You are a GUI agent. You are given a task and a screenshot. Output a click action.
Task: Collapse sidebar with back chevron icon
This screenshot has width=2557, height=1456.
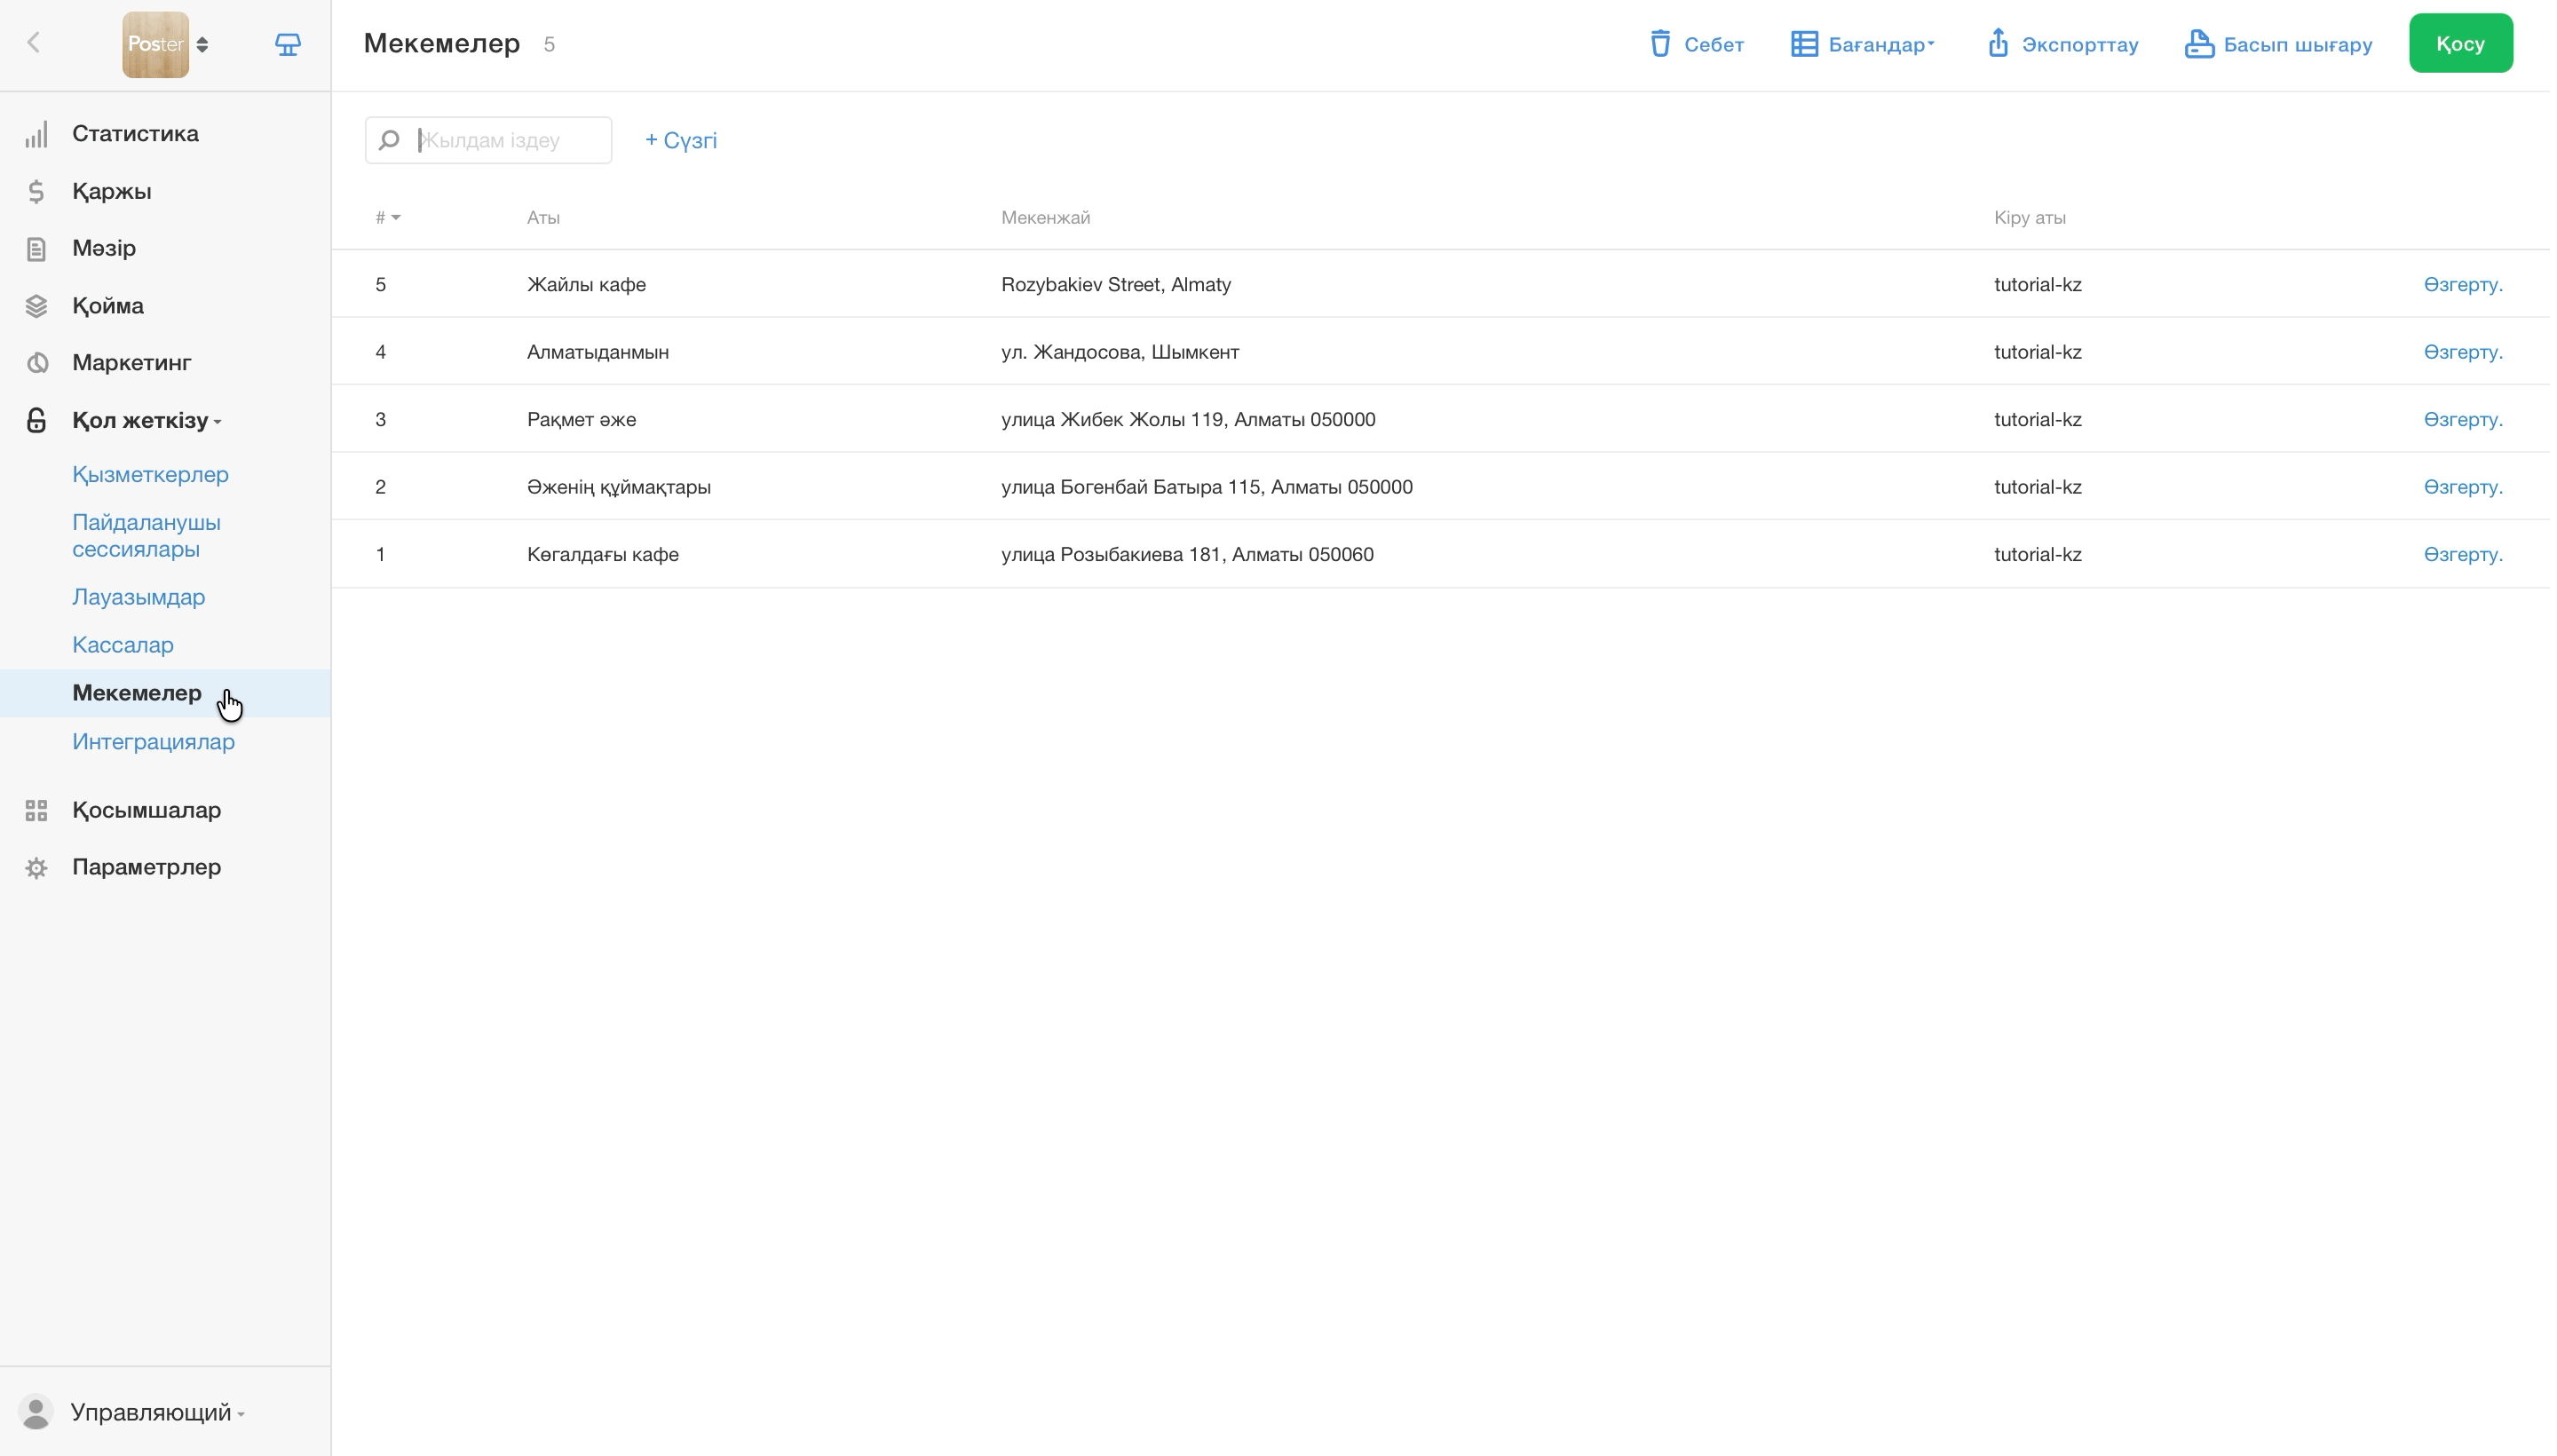point(33,43)
